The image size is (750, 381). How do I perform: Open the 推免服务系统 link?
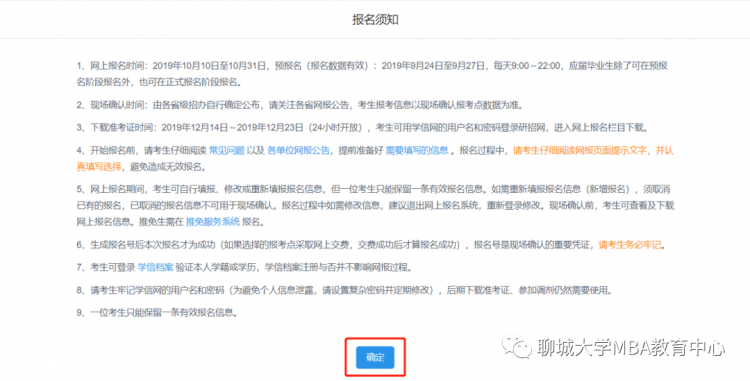click(213, 222)
